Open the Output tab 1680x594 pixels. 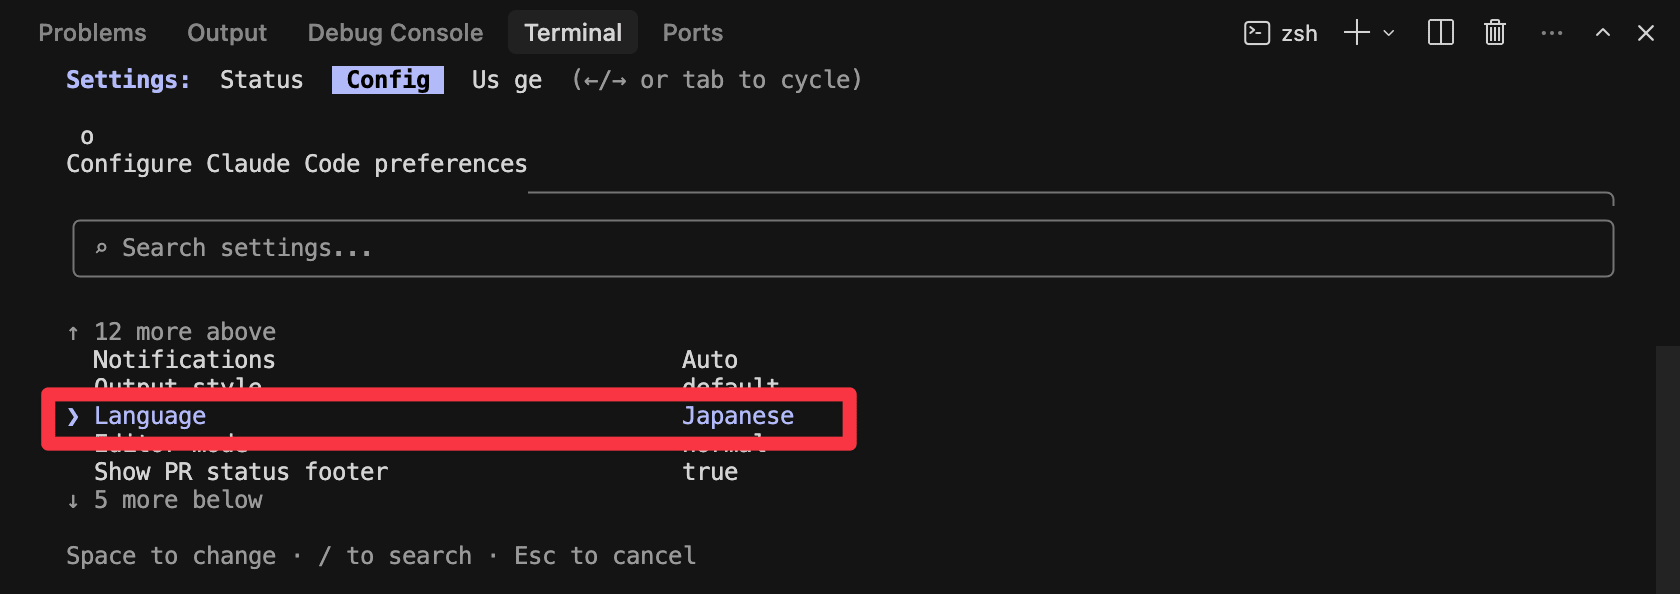(x=227, y=33)
